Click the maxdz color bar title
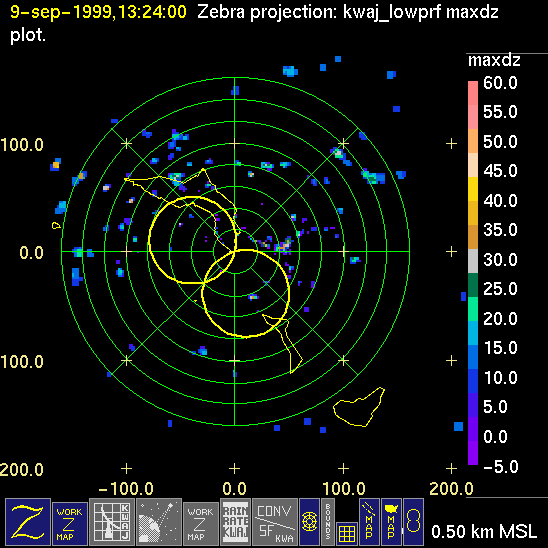 click(494, 61)
